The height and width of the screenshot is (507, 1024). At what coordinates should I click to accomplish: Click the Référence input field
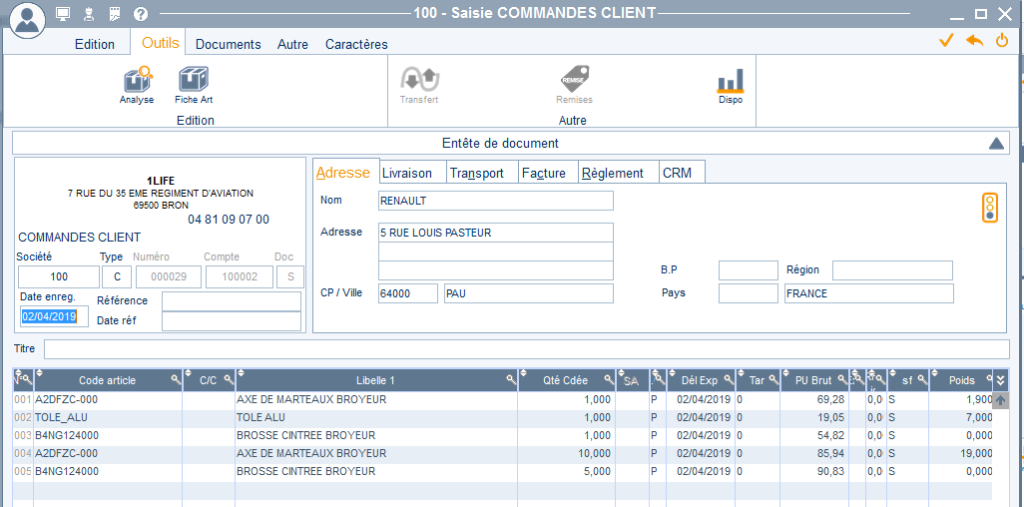click(x=231, y=301)
